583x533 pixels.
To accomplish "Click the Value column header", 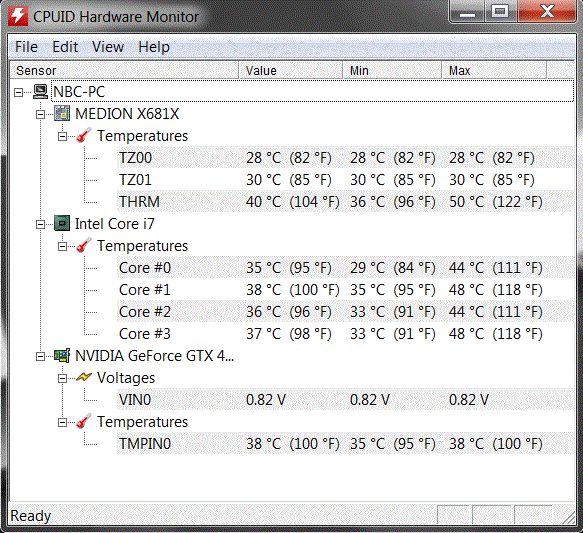I will point(290,70).
